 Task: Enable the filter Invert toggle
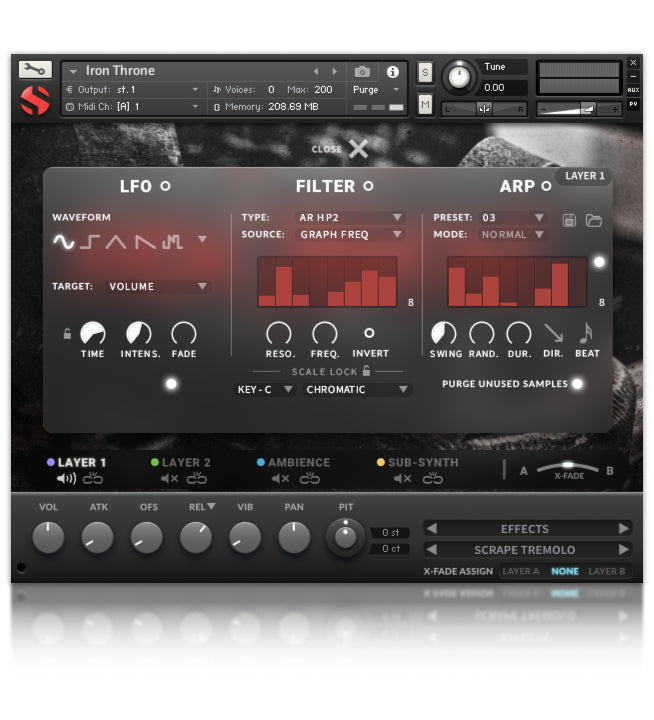[x=369, y=333]
